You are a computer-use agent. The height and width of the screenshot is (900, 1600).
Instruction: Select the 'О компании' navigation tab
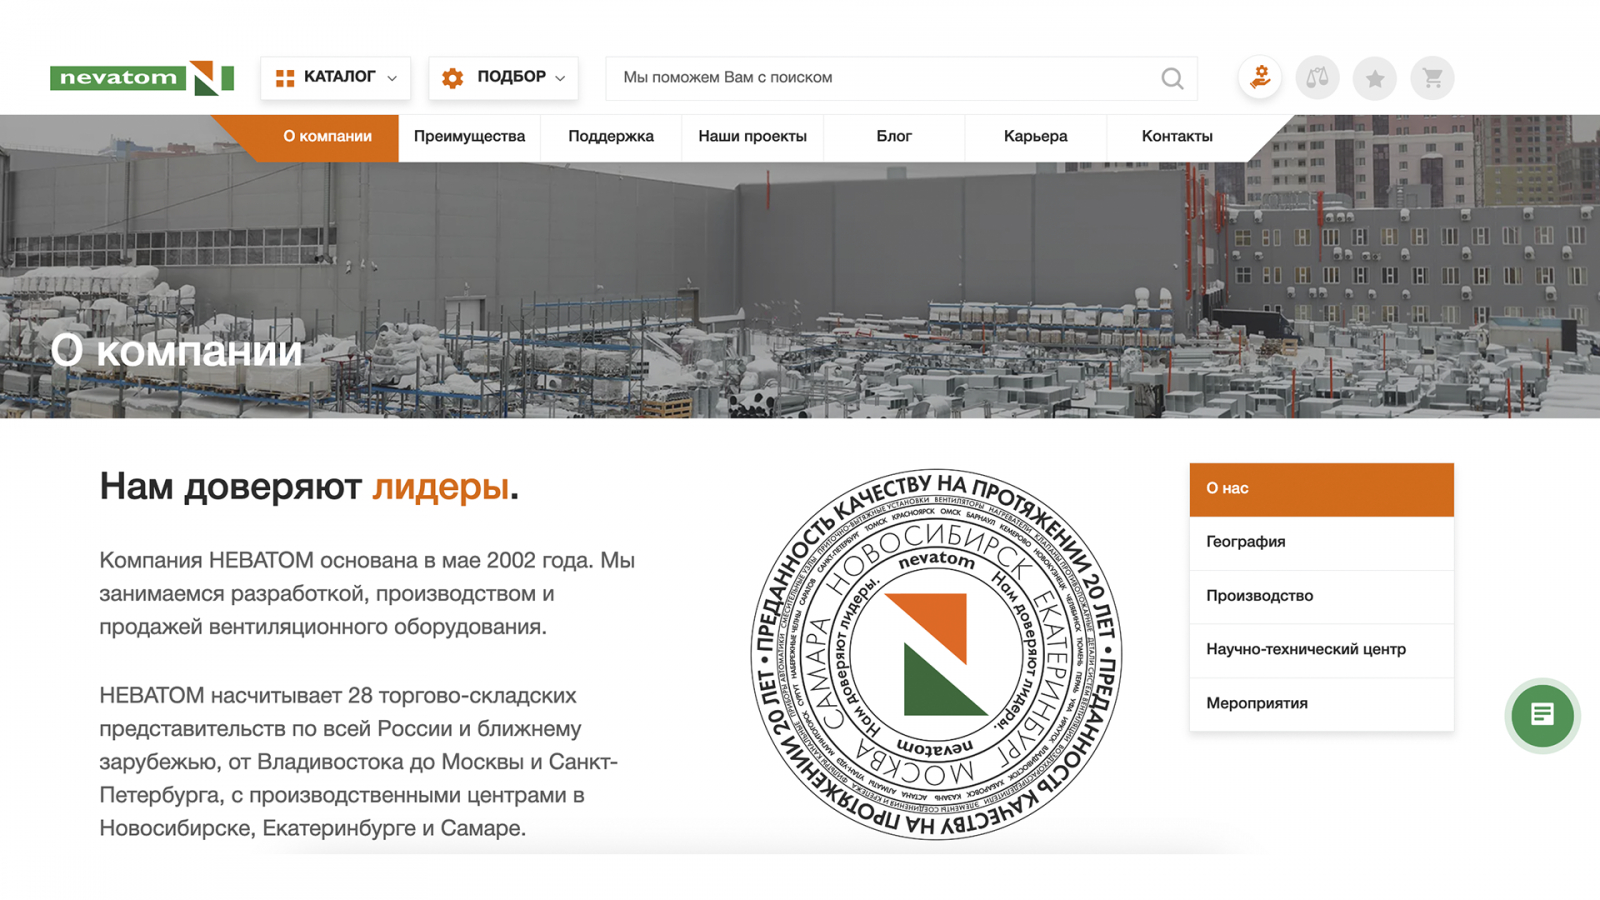(327, 137)
